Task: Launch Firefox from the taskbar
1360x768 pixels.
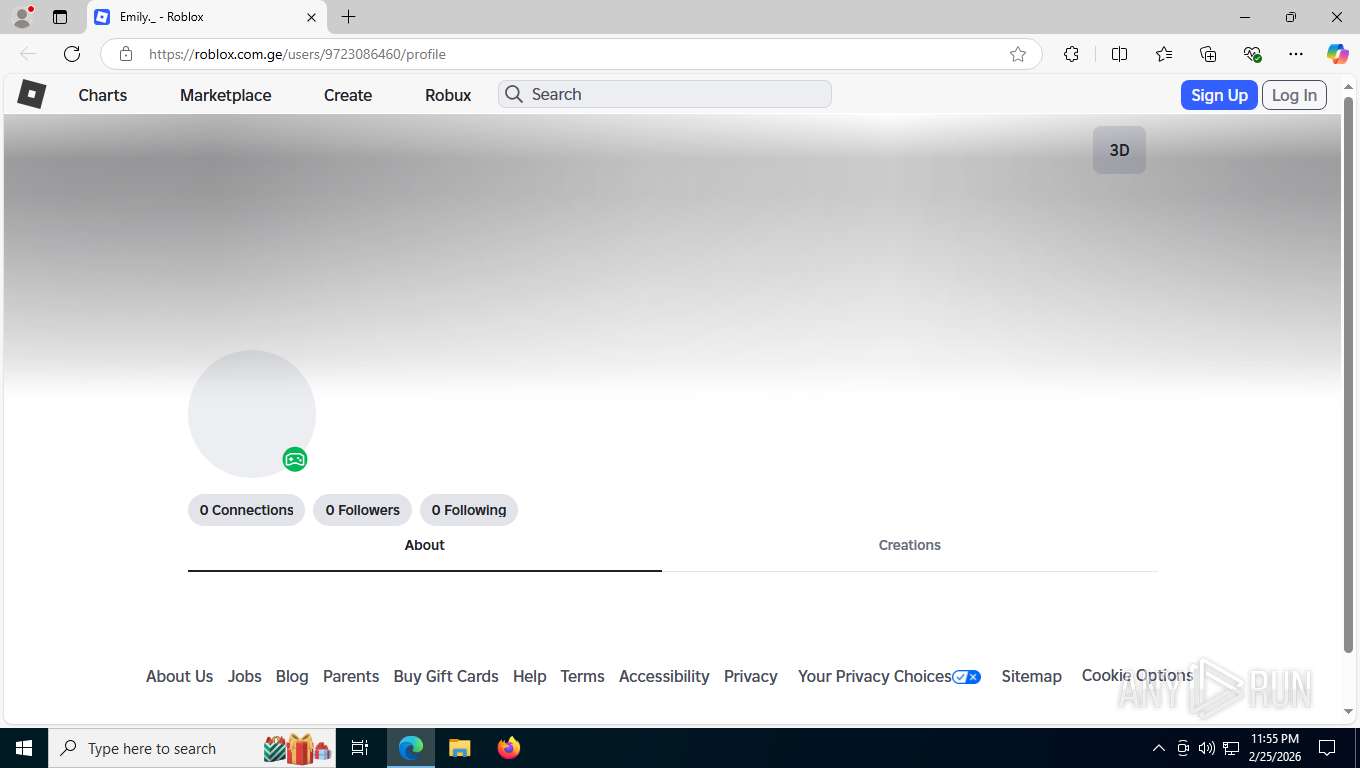Action: [509, 748]
